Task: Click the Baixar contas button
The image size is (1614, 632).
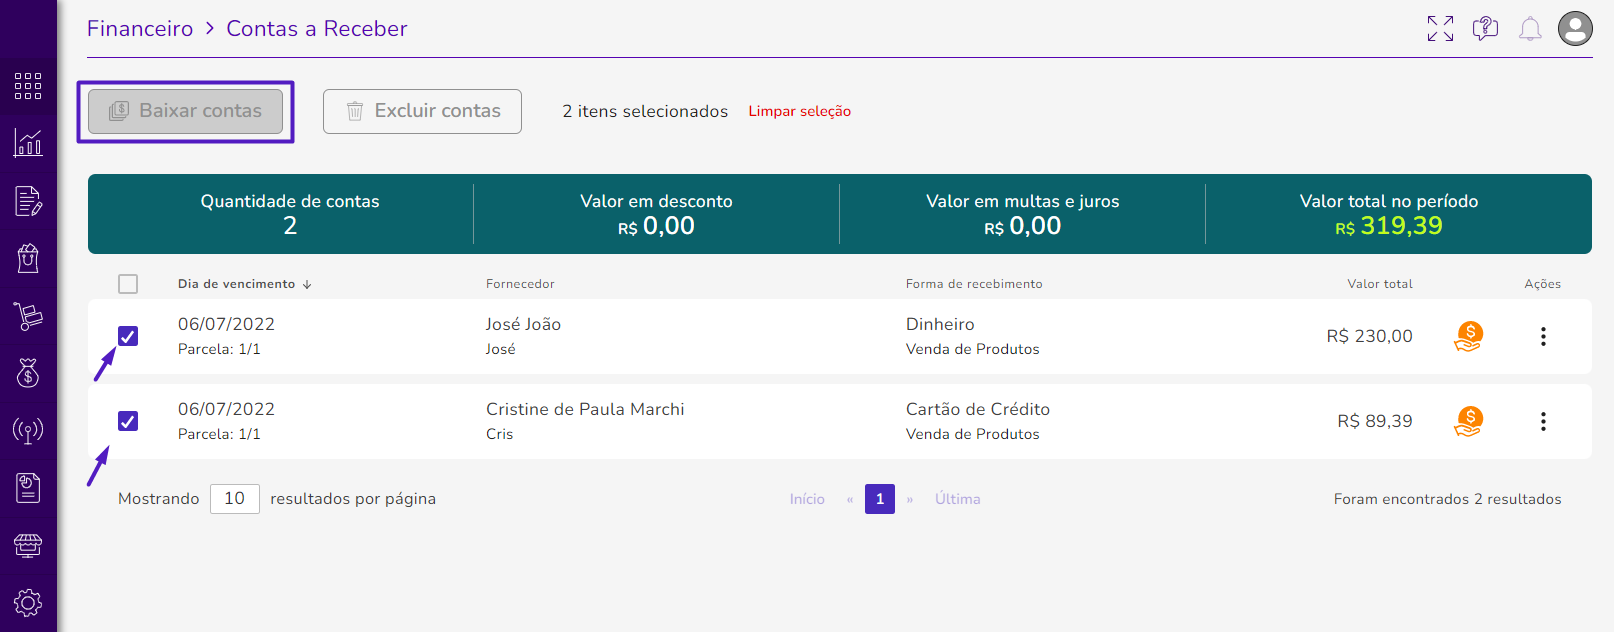Action: 186,111
